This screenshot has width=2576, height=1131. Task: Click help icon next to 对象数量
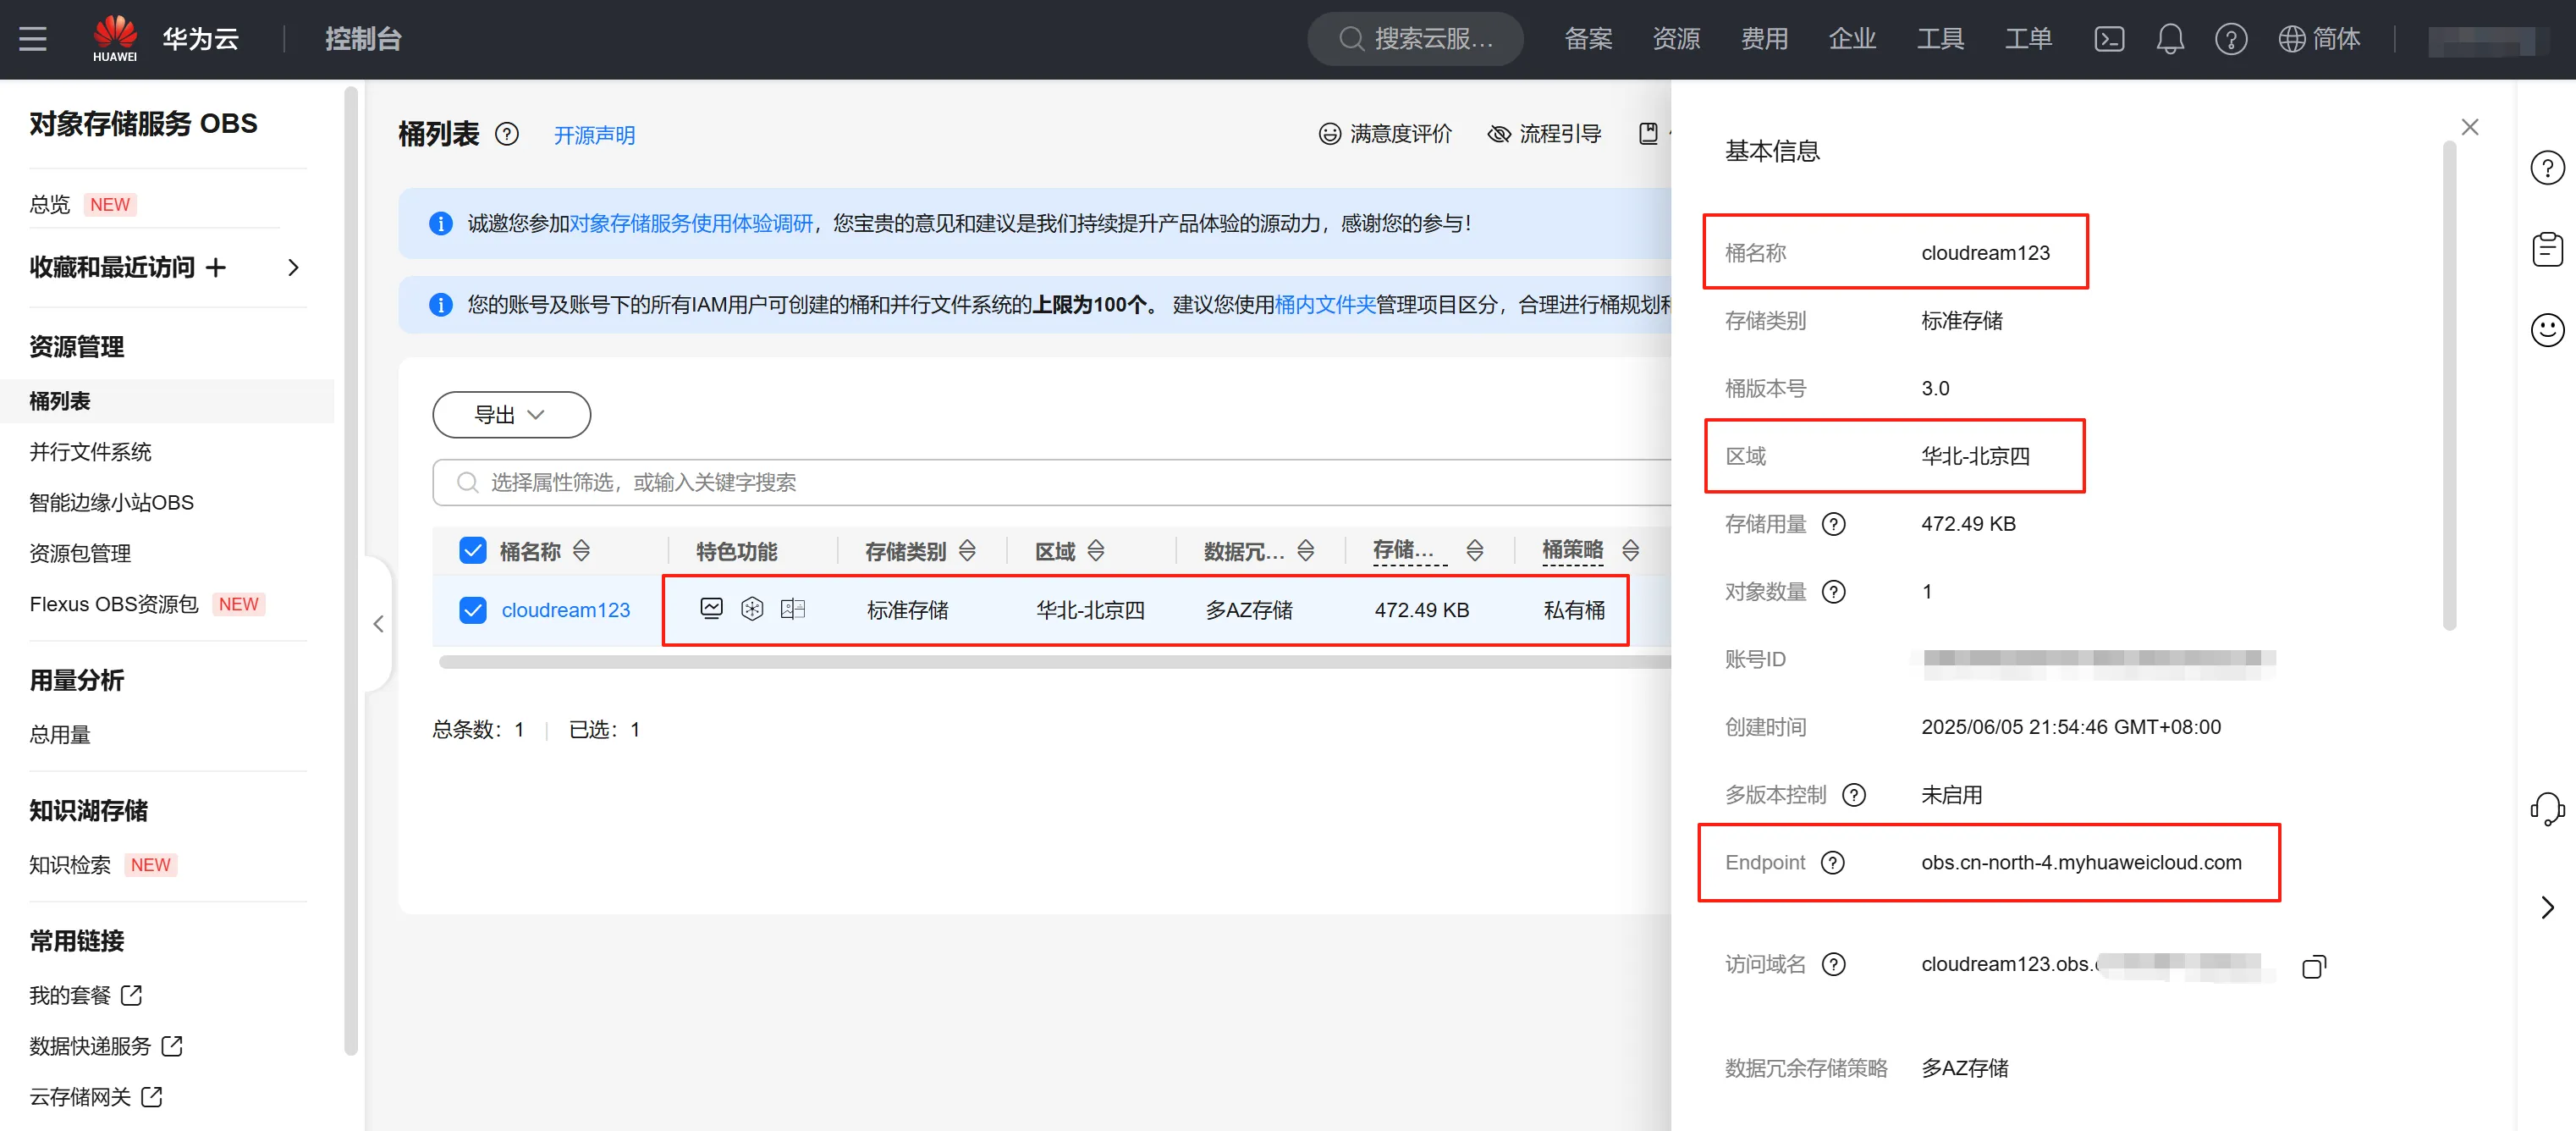click(1833, 592)
